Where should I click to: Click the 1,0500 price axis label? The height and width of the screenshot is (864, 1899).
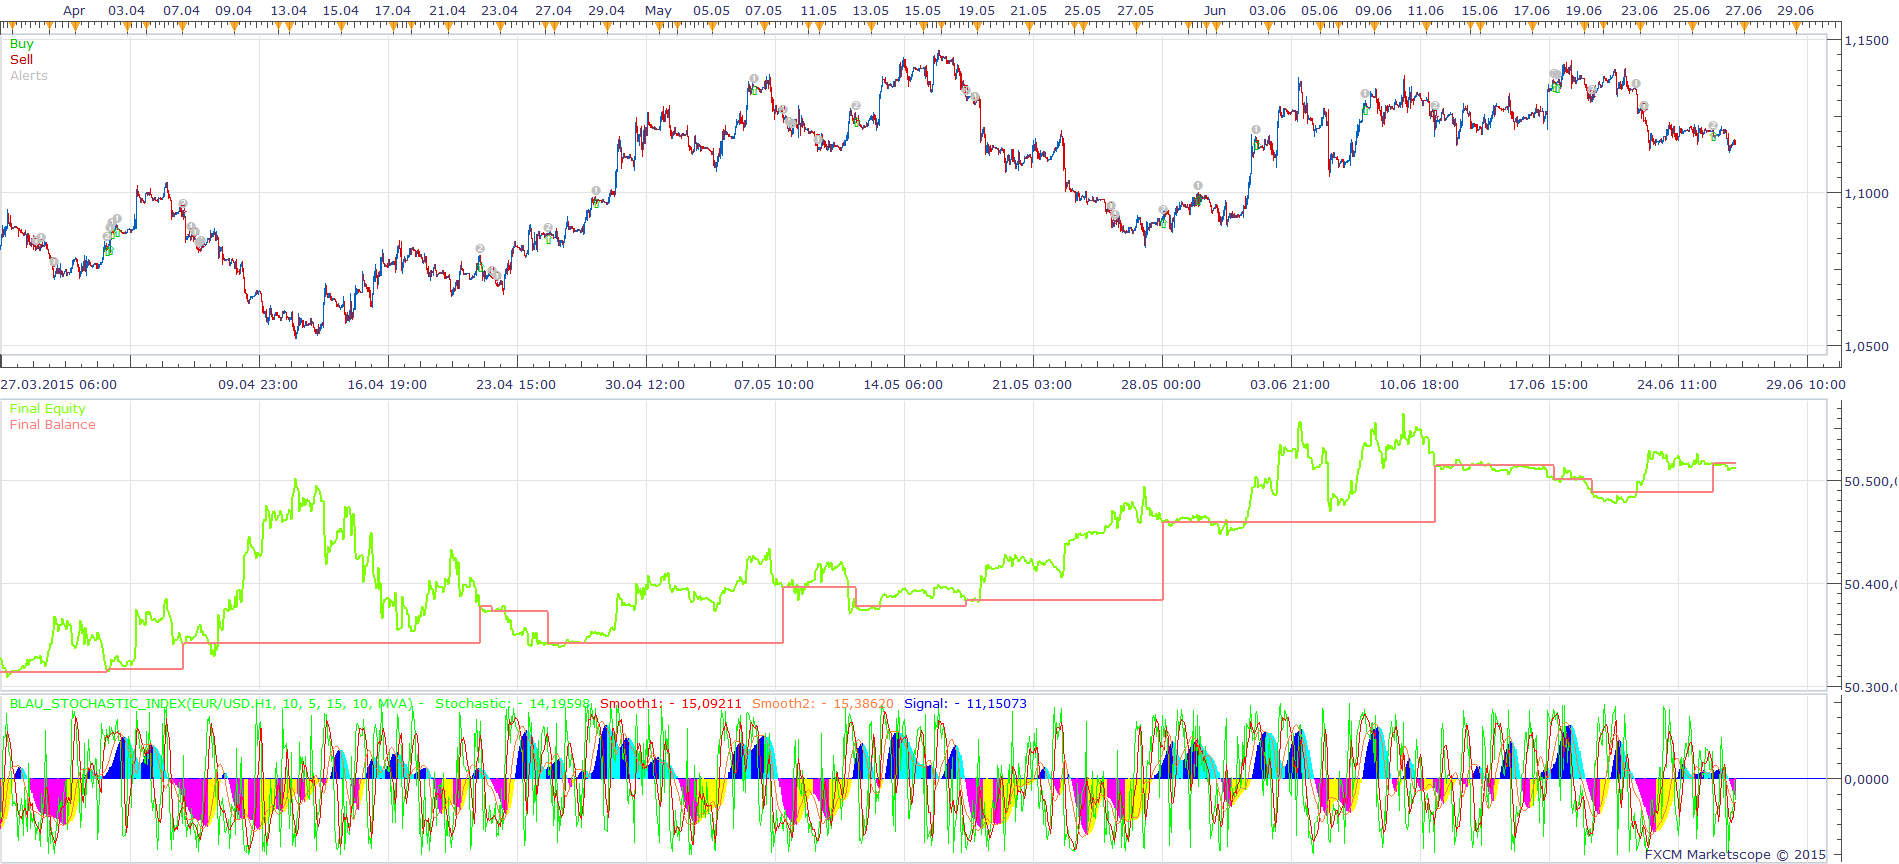coord(1866,347)
